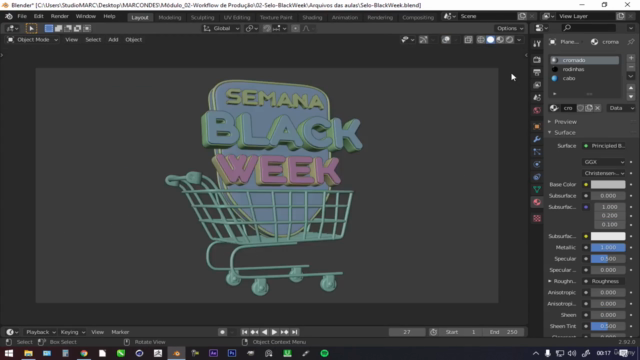Open the Global transform orientation dropdown

222,28
